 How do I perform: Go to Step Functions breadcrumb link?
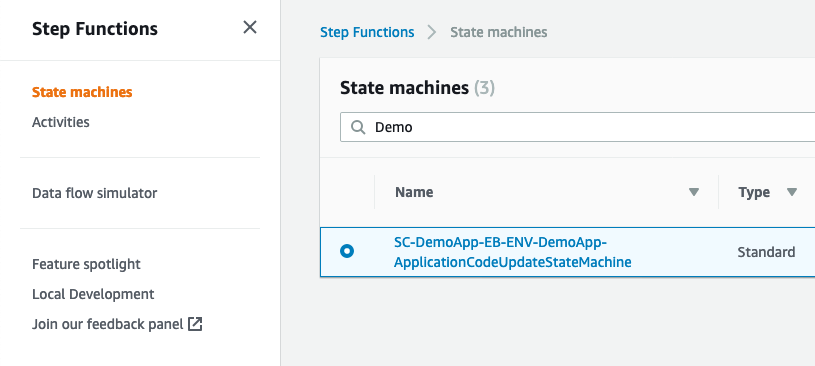click(367, 32)
